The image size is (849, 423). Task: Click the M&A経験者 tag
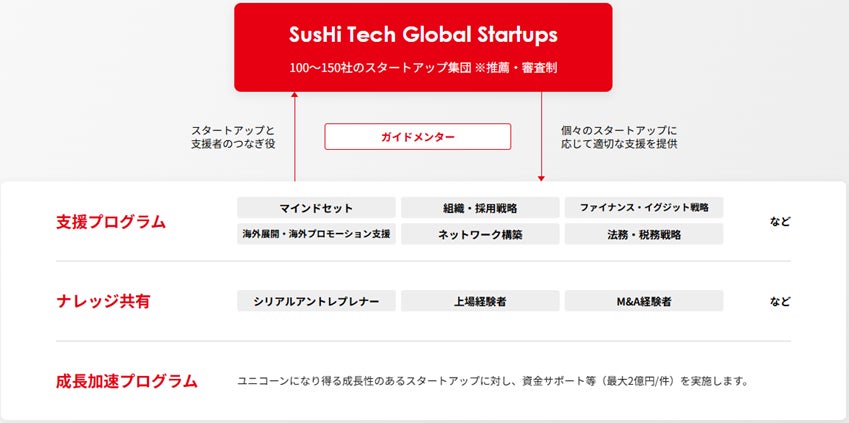(643, 301)
